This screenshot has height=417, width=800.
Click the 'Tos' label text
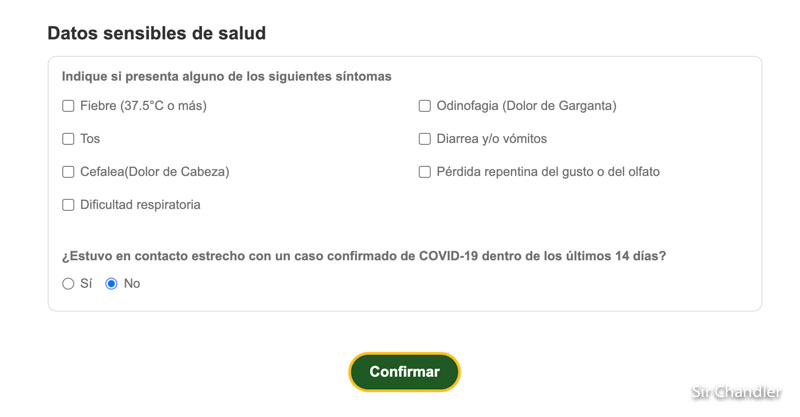click(90, 139)
